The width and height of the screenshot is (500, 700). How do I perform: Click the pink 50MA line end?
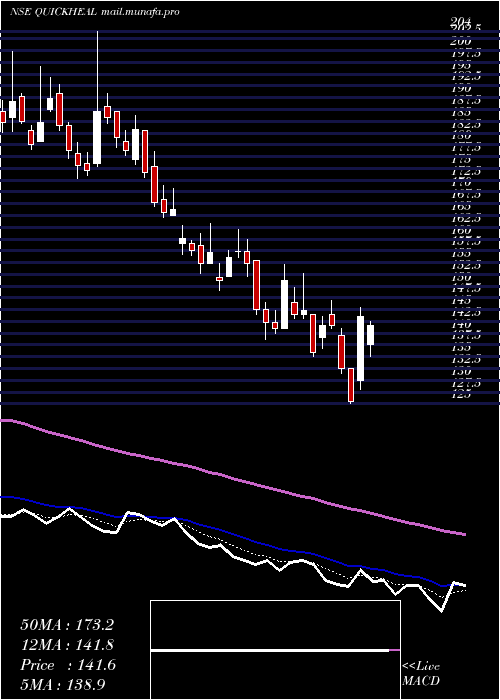[464, 534]
